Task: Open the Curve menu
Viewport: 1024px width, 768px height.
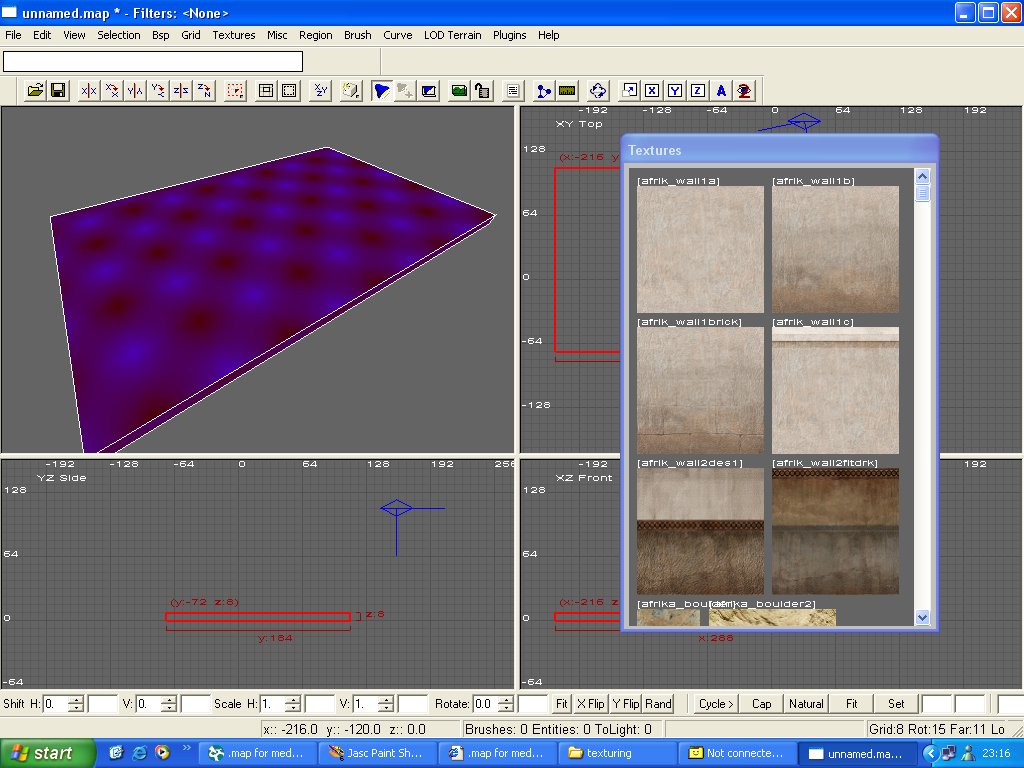Action: pos(397,35)
